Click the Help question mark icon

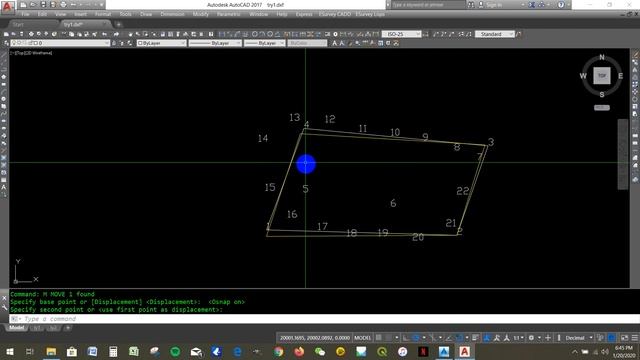561,5
